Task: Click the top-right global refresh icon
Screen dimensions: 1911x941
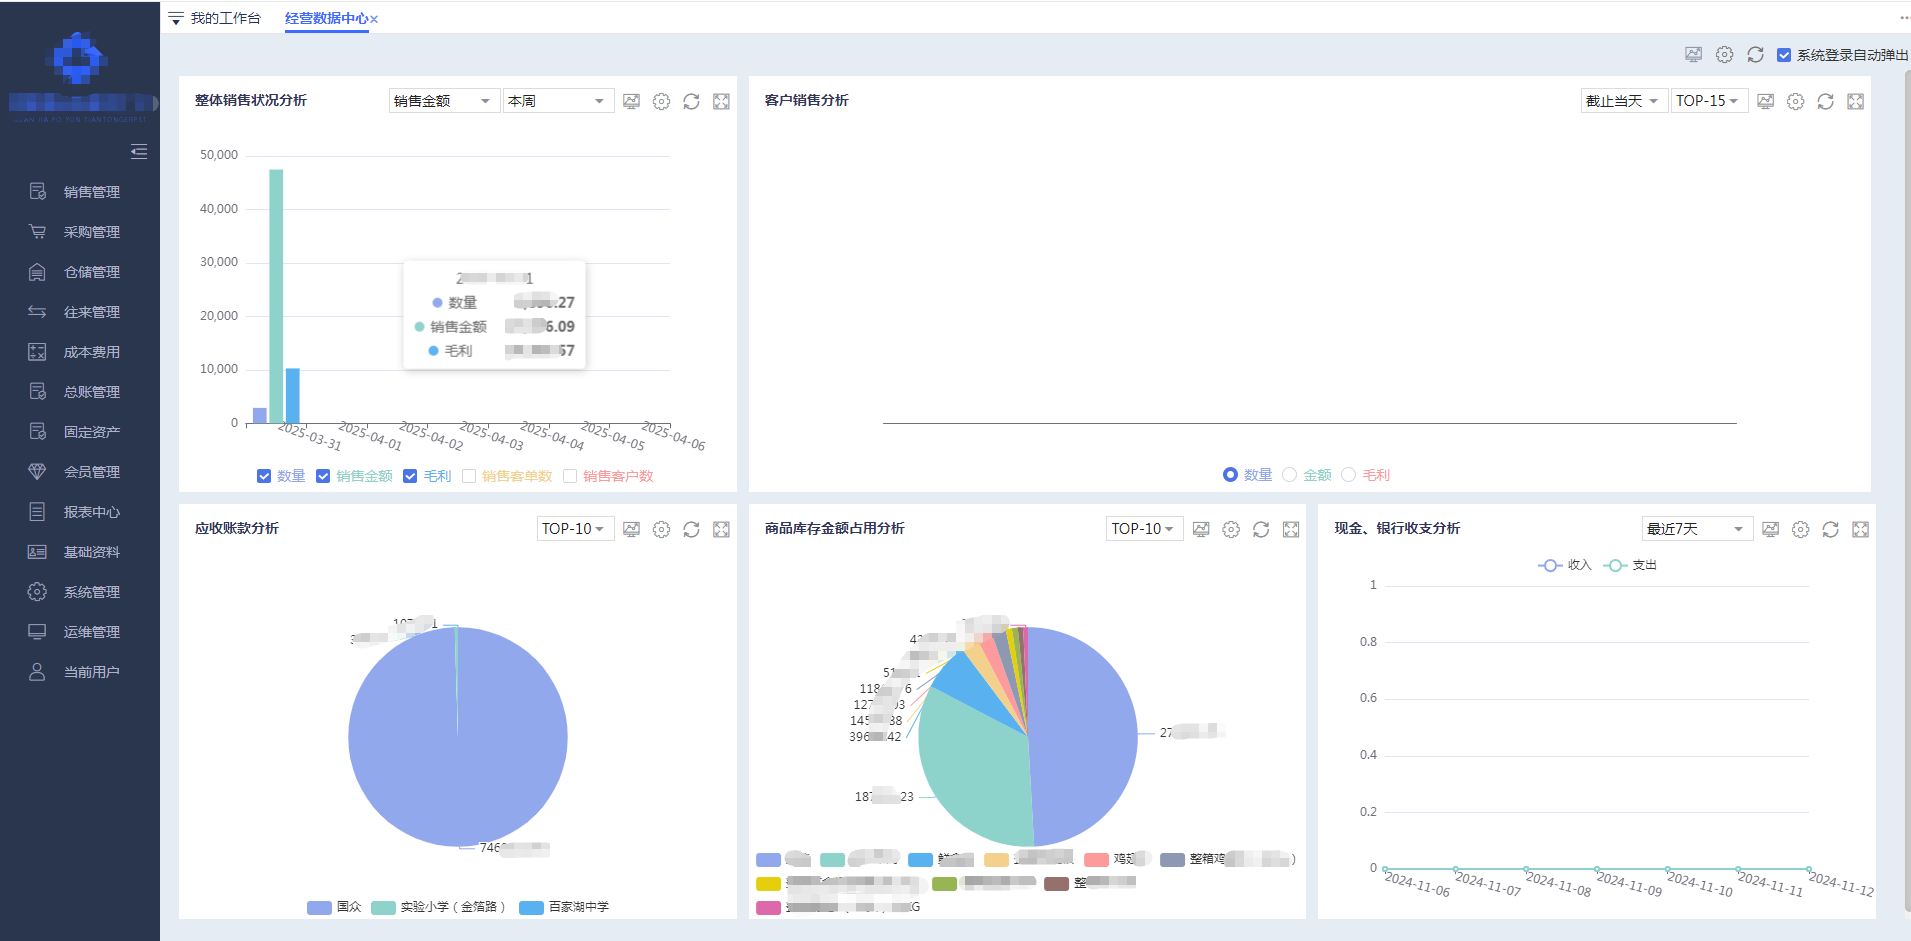Action: coord(1755,55)
